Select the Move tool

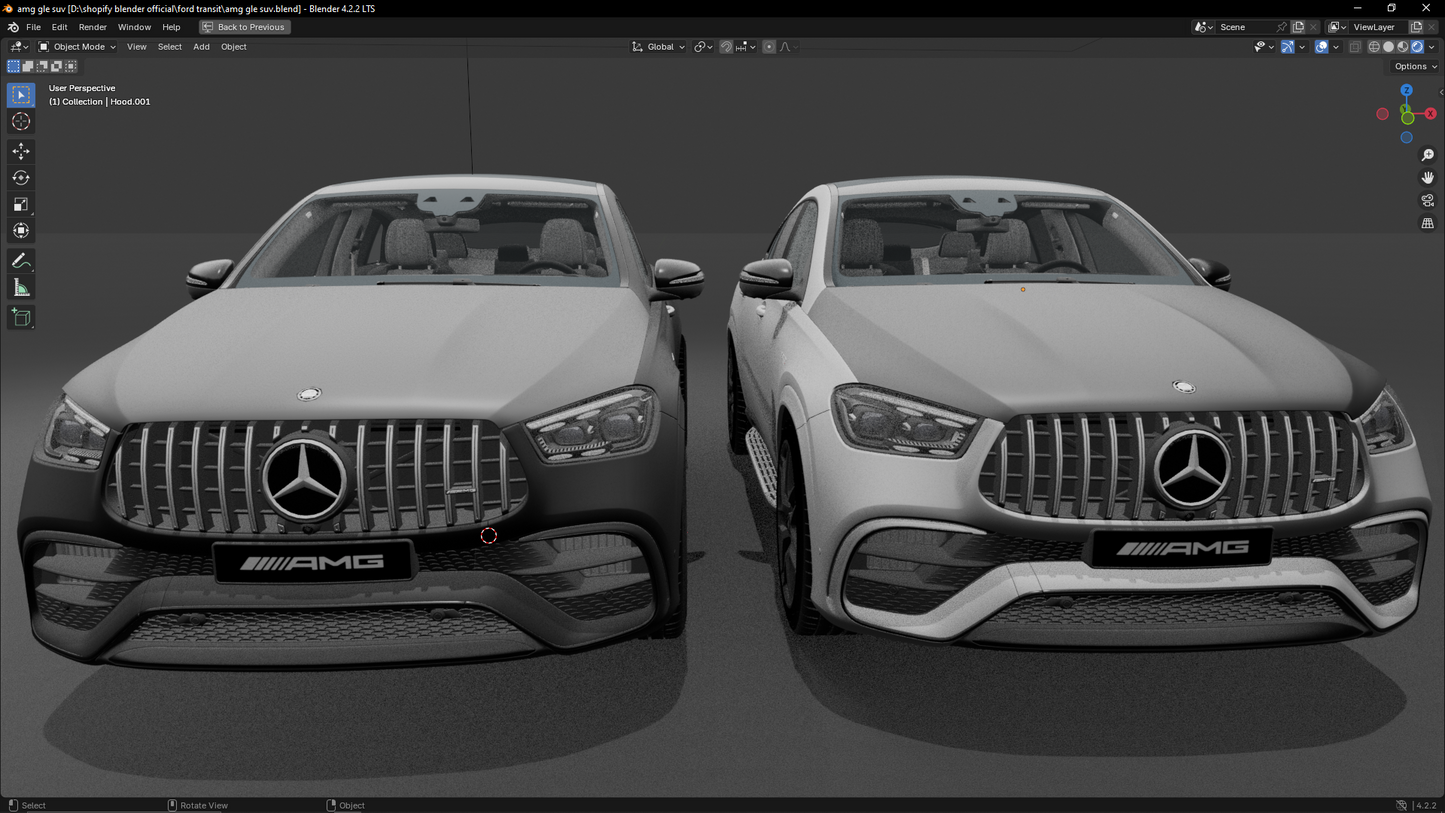point(20,150)
